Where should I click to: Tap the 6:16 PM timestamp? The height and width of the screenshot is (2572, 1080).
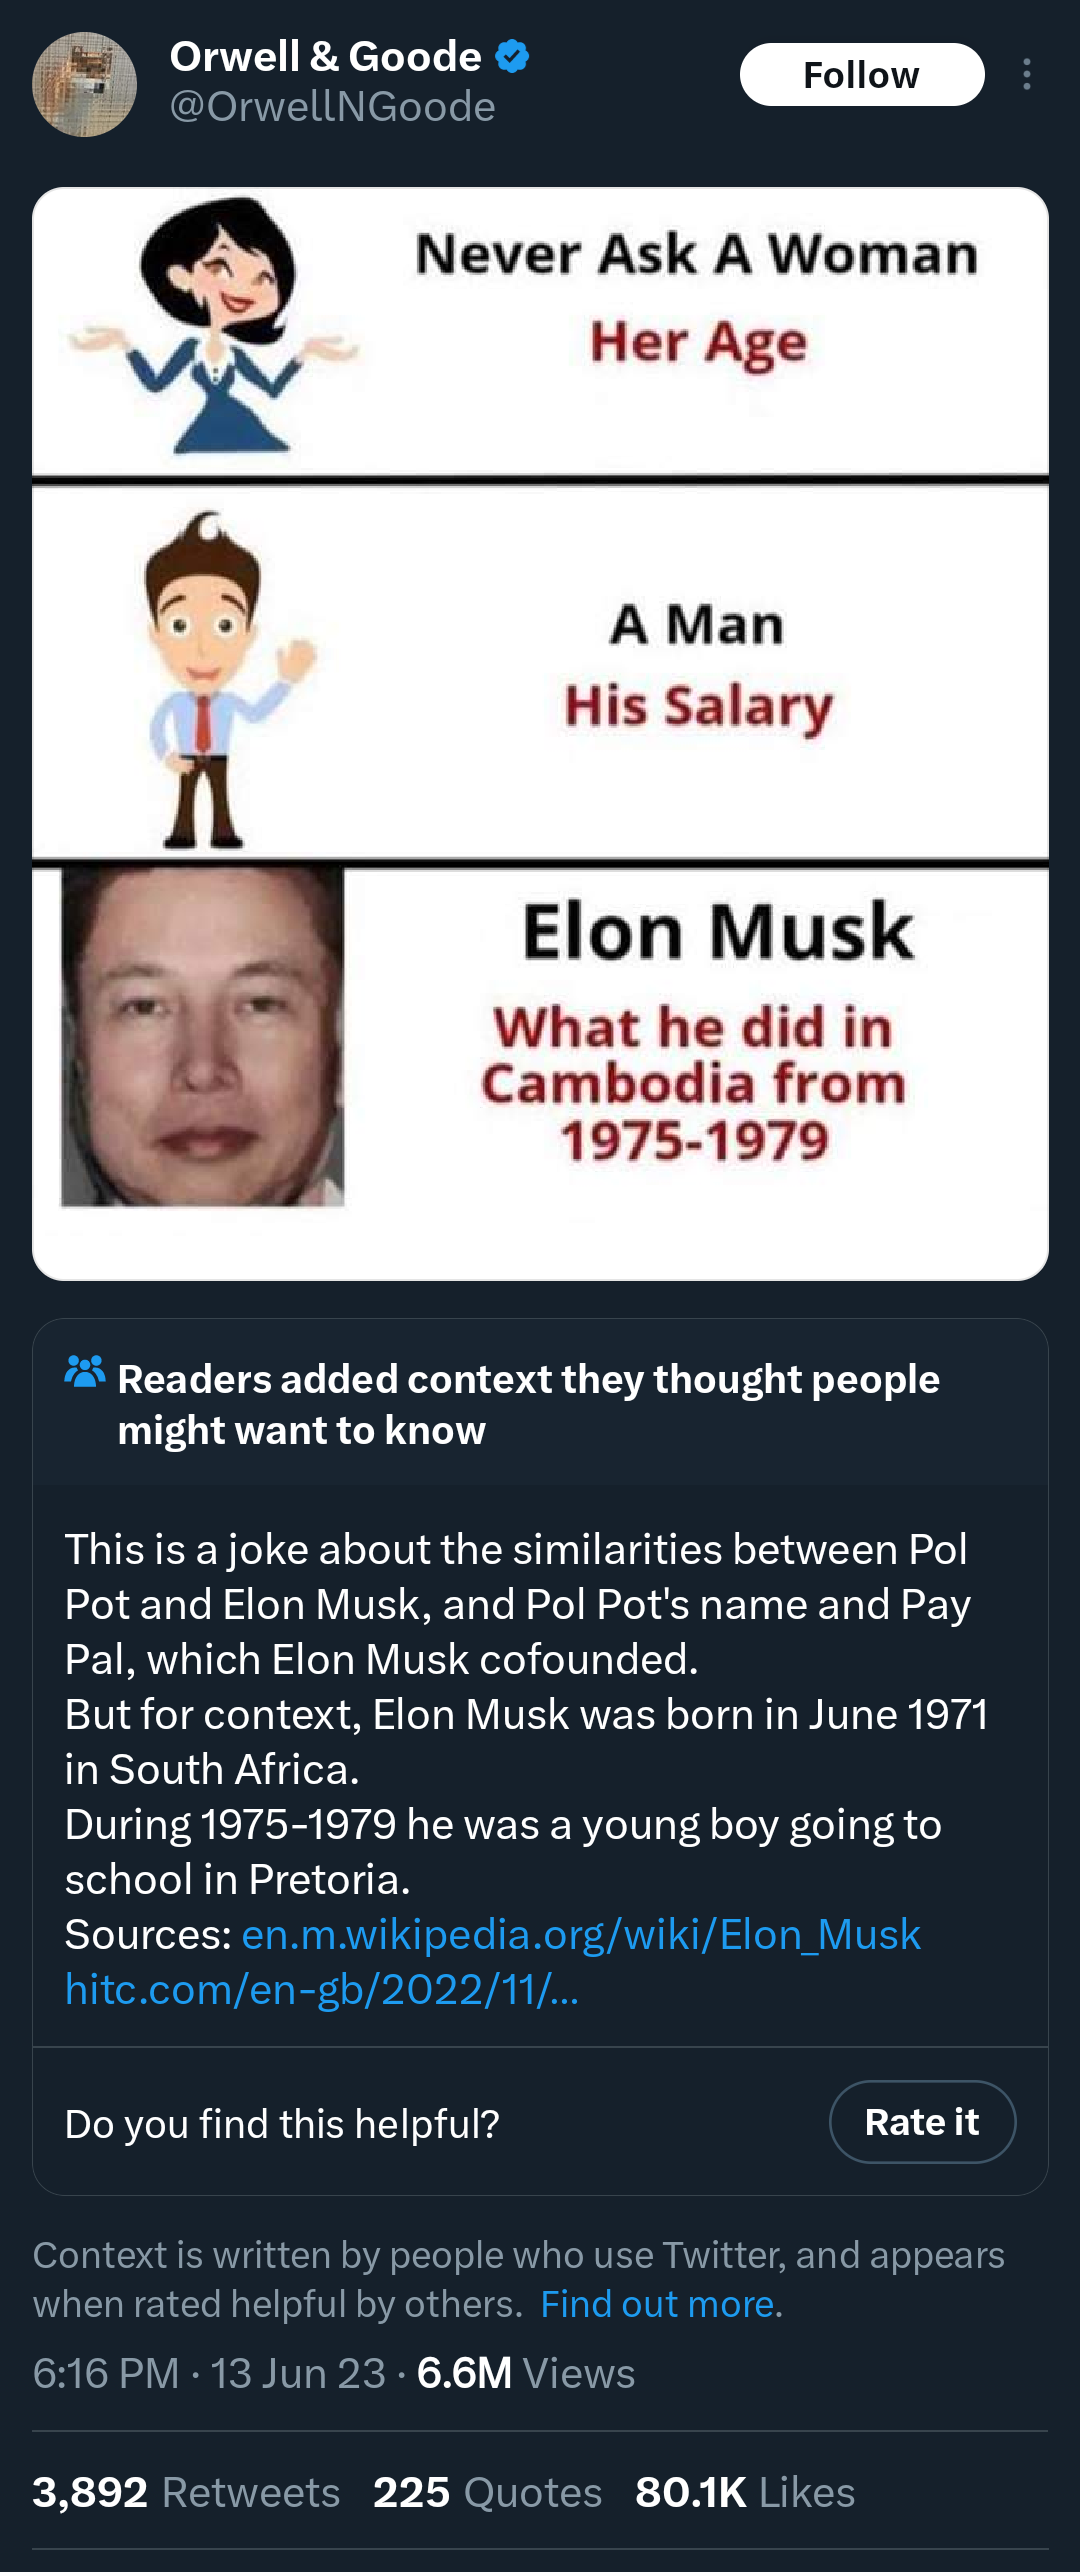tap(106, 2373)
